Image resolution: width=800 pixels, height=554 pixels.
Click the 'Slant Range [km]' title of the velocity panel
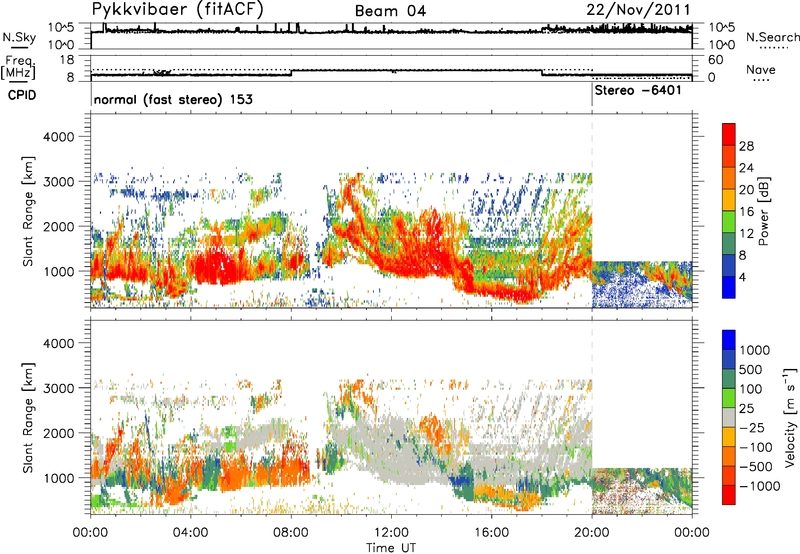pos(28,417)
